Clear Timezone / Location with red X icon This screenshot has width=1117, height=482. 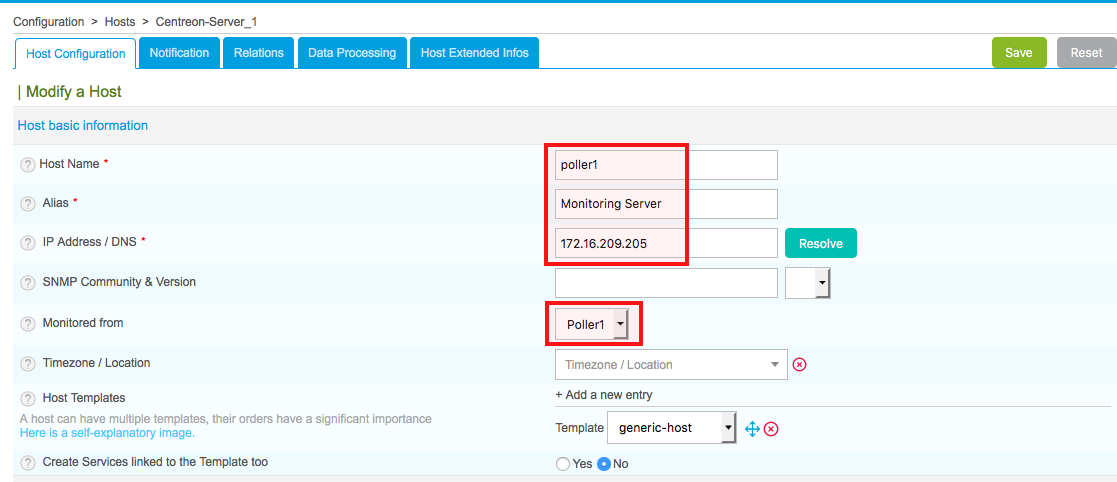pyautogui.click(x=799, y=365)
